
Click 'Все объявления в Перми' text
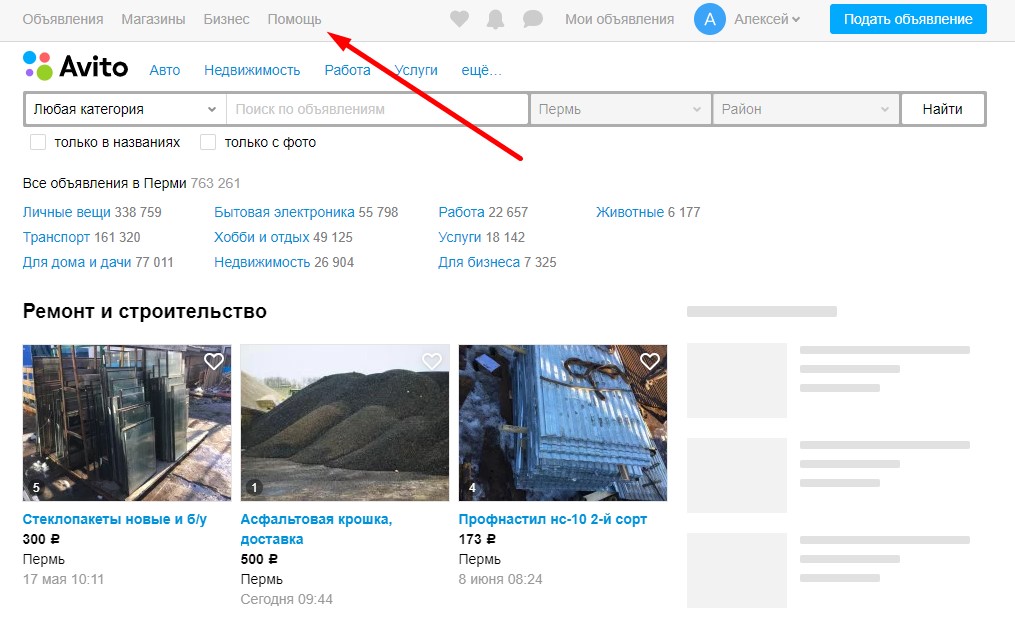click(104, 183)
